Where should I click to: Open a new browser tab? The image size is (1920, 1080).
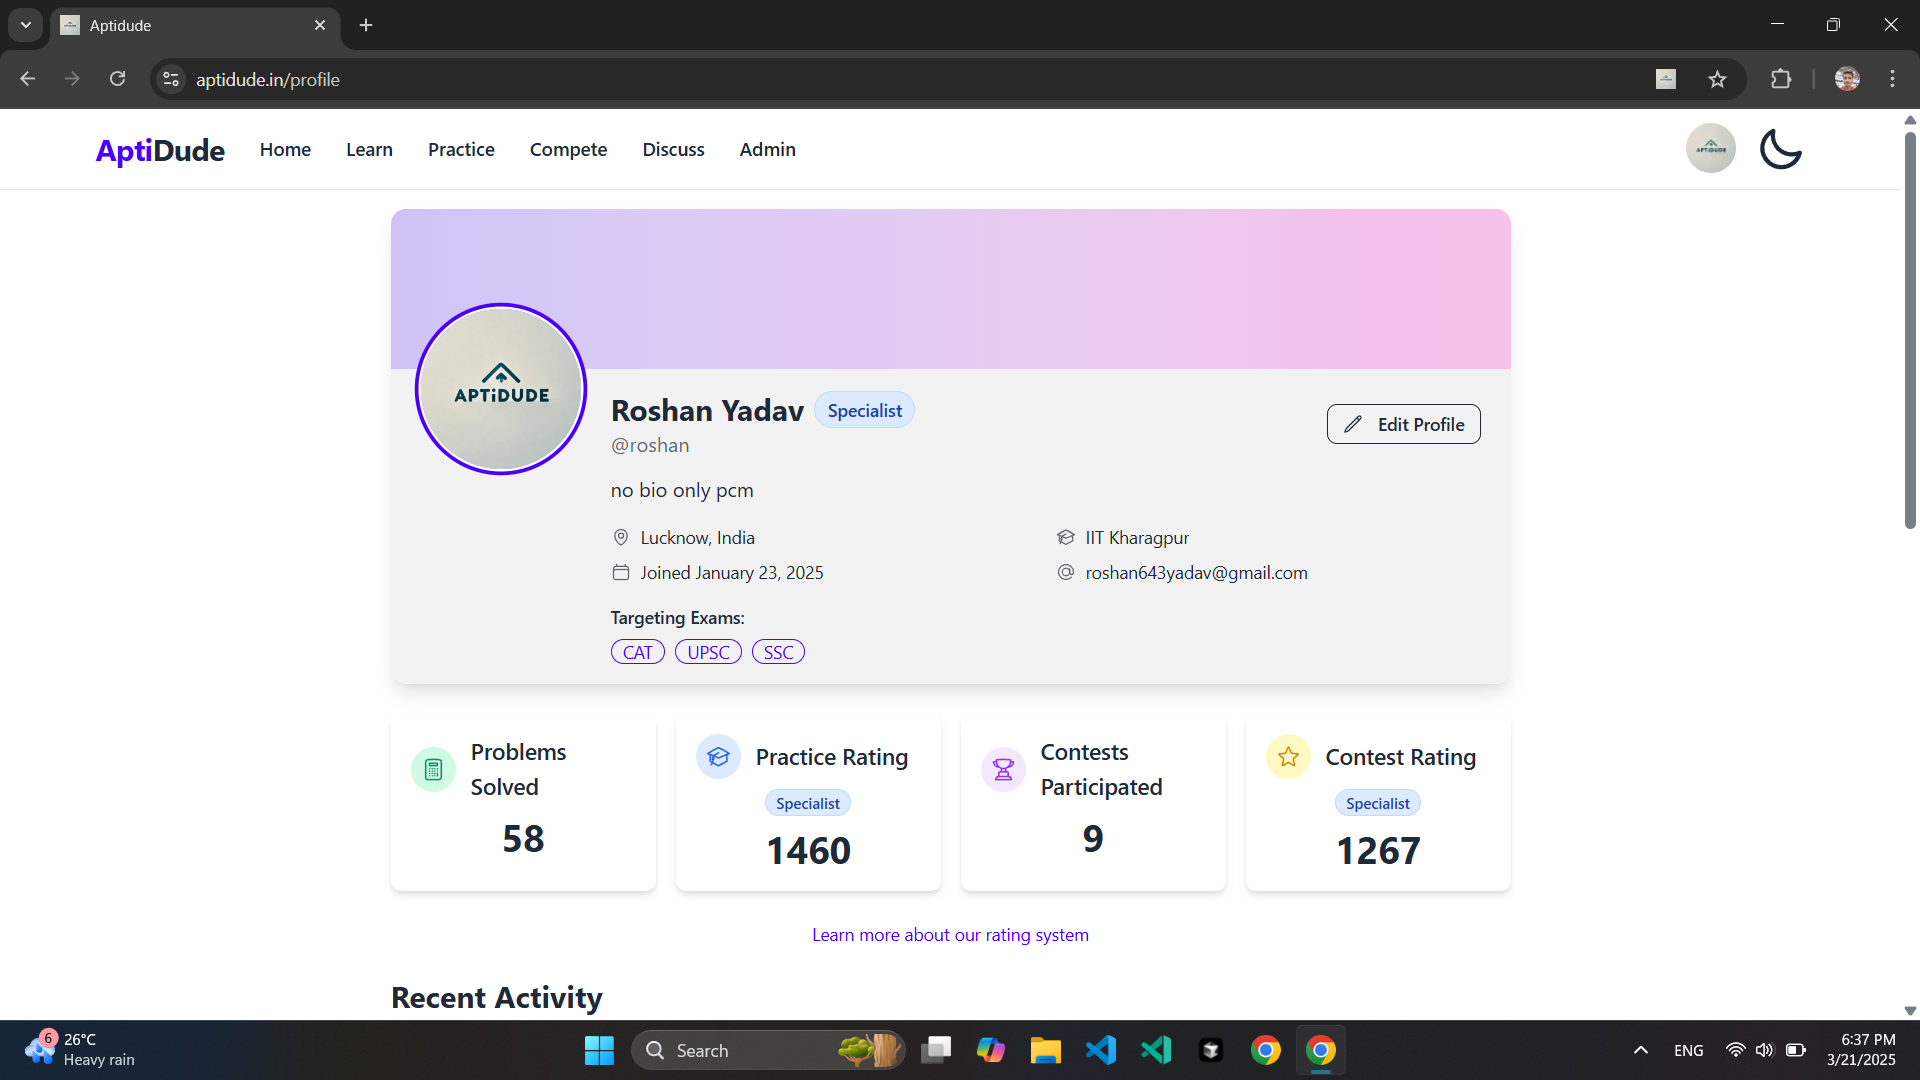point(366,25)
